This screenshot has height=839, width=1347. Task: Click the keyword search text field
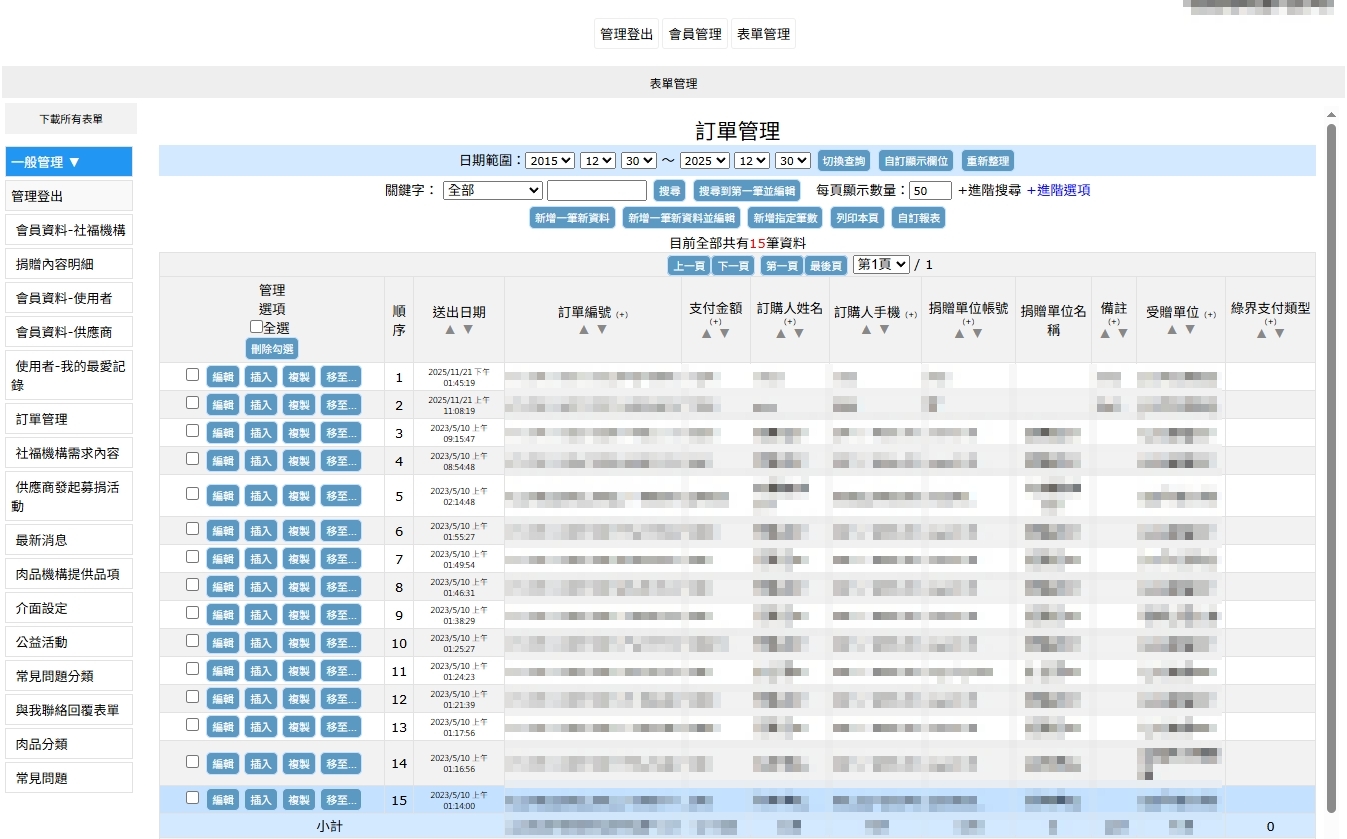click(597, 190)
